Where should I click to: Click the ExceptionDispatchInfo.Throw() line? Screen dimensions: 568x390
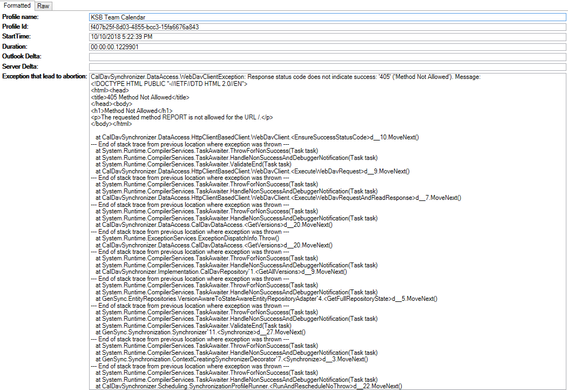187,238
